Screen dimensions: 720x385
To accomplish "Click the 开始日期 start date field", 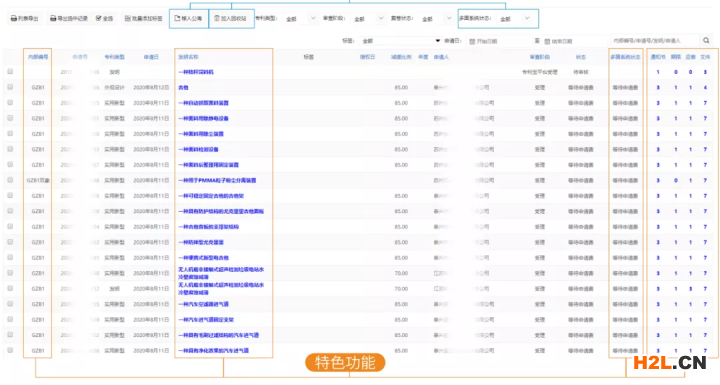I will pos(499,41).
